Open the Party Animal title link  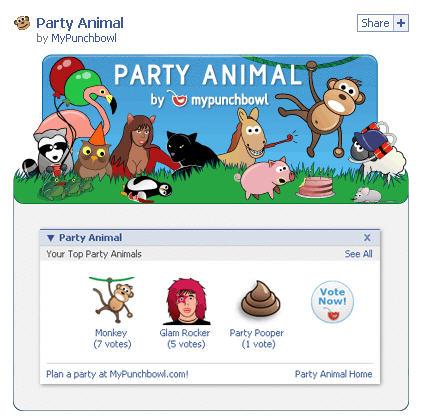[80, 23]
